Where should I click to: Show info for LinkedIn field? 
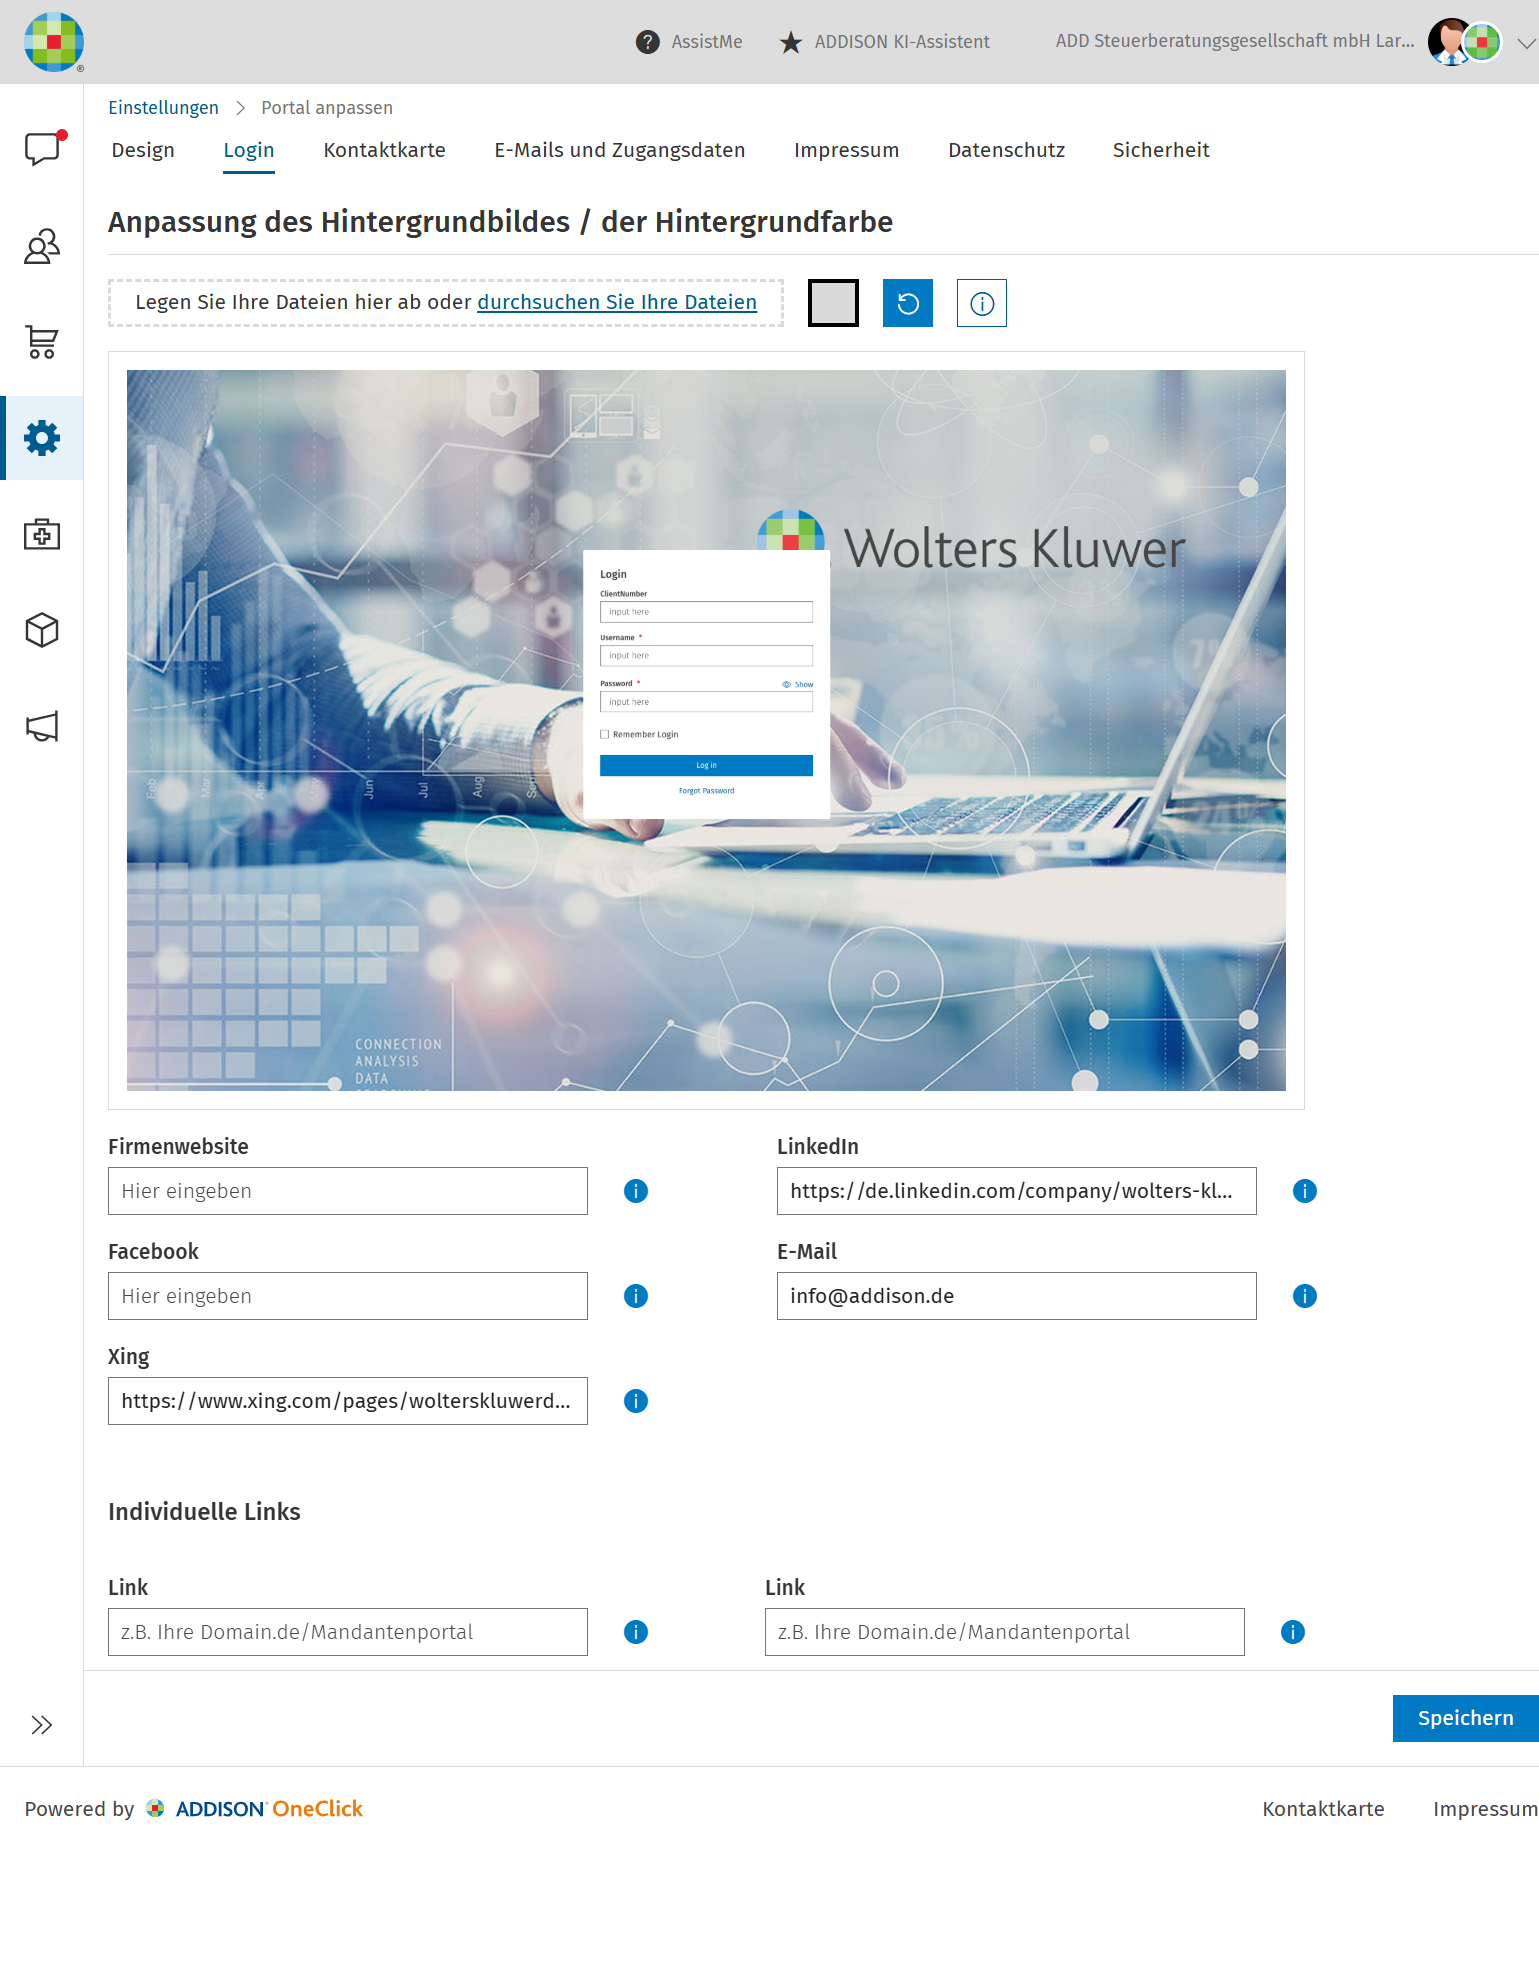point(1305,1191)
